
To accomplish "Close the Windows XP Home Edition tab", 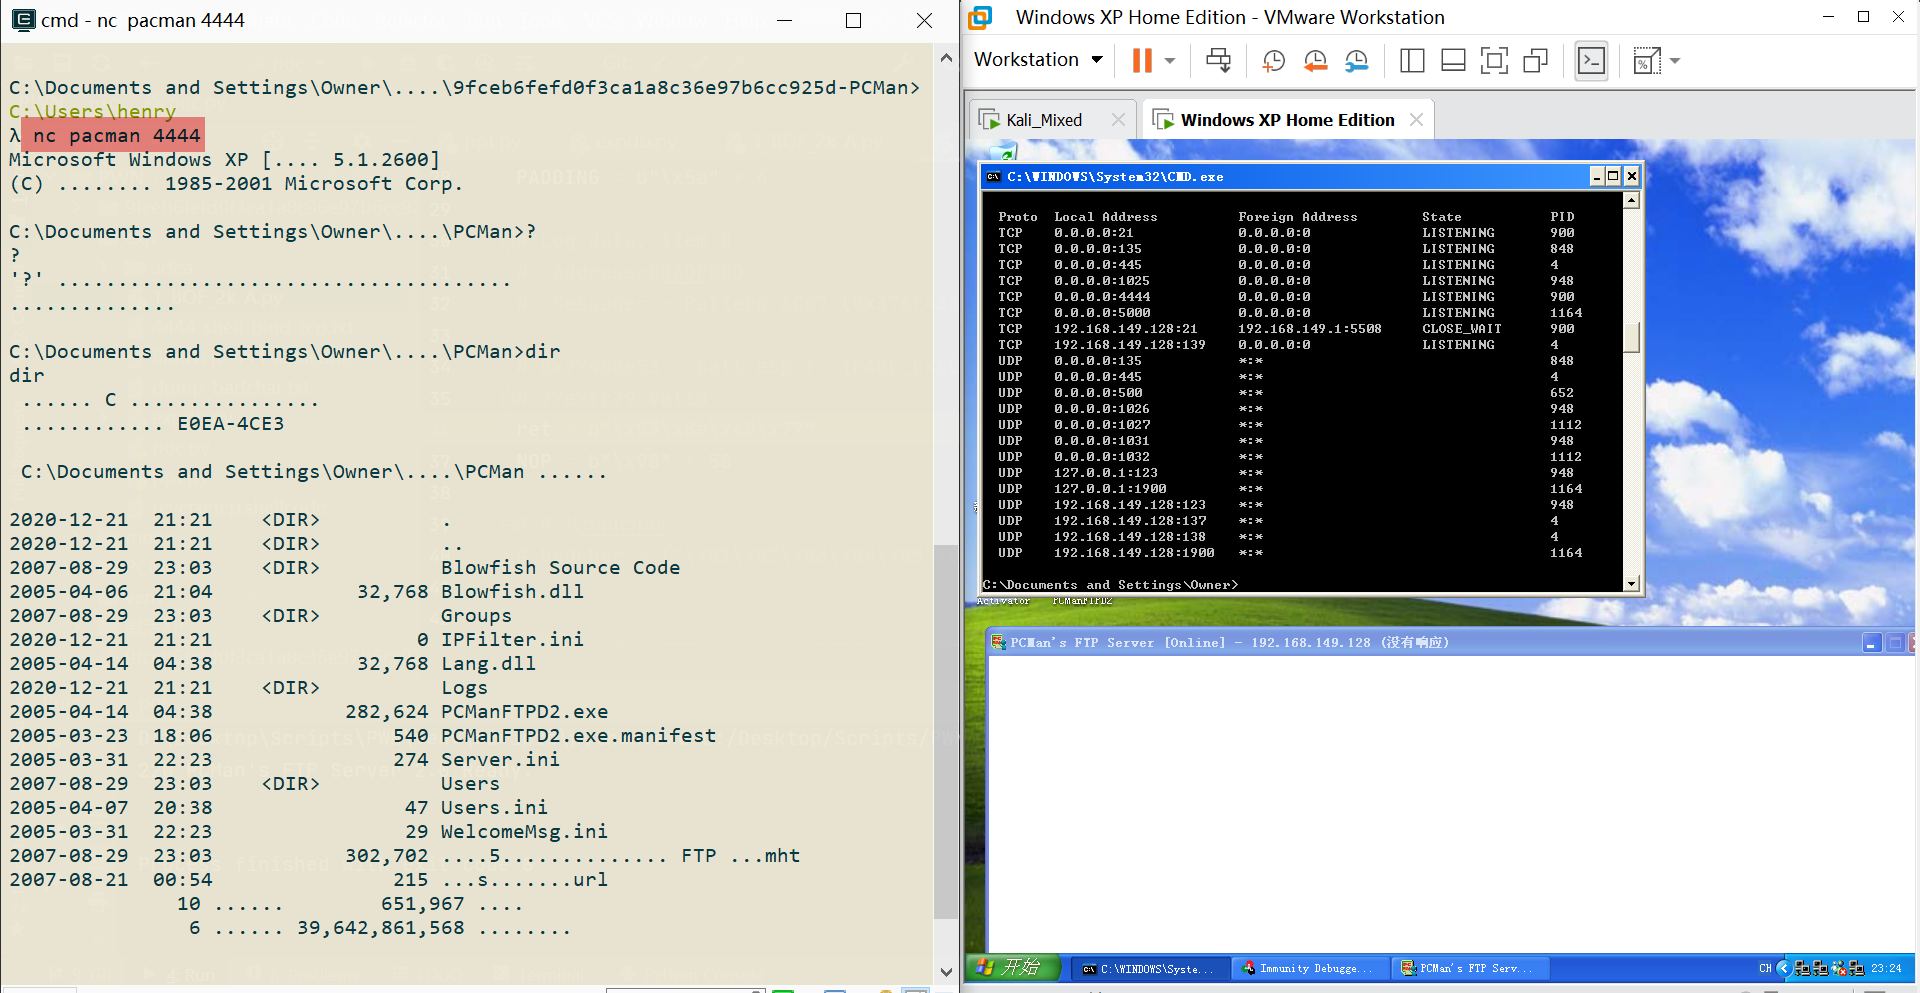I will (1416, 120).
